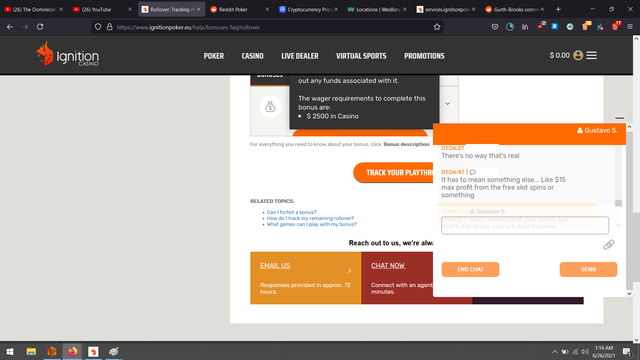Open the VIRTUAL SPORTS menu
The height and width of the screenshot is (360, 640).
pos(361,56)
